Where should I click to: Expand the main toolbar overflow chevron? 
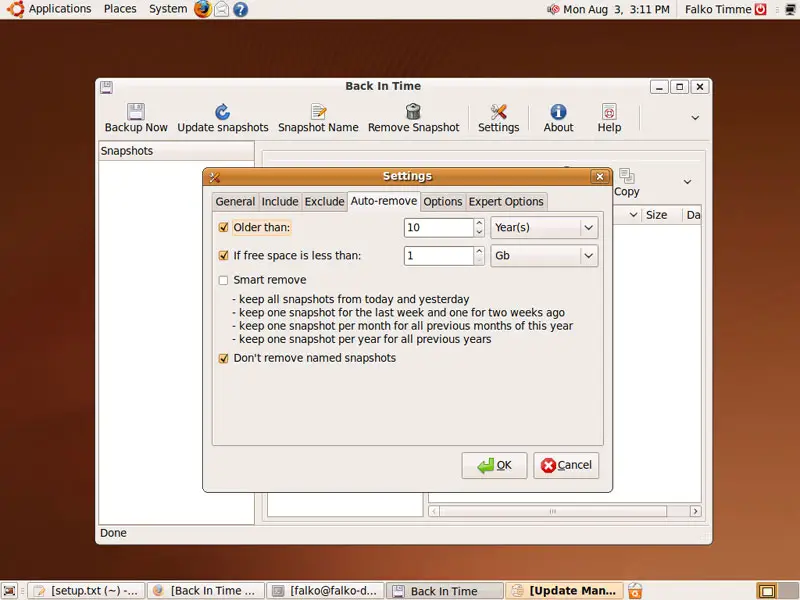click(695, 118)
